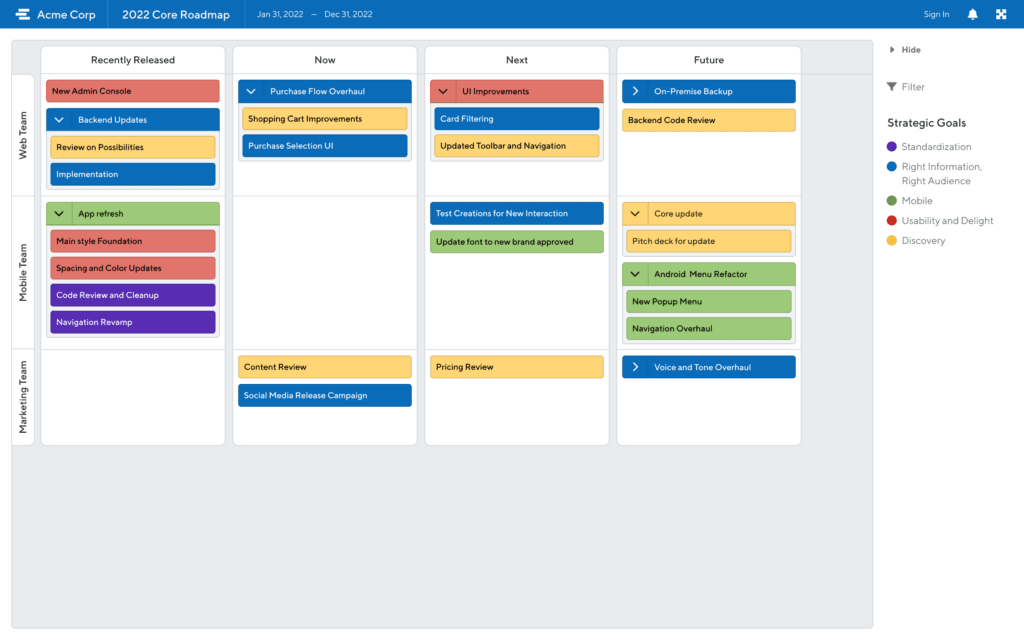Collapse the Purchase Flow Overhaul group

(x=251, y=90)
